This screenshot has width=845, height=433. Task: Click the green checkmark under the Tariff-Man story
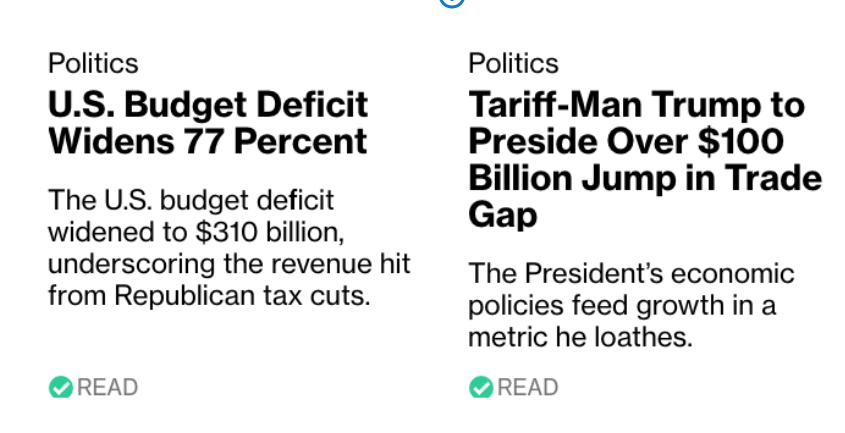tap(481, 387)
